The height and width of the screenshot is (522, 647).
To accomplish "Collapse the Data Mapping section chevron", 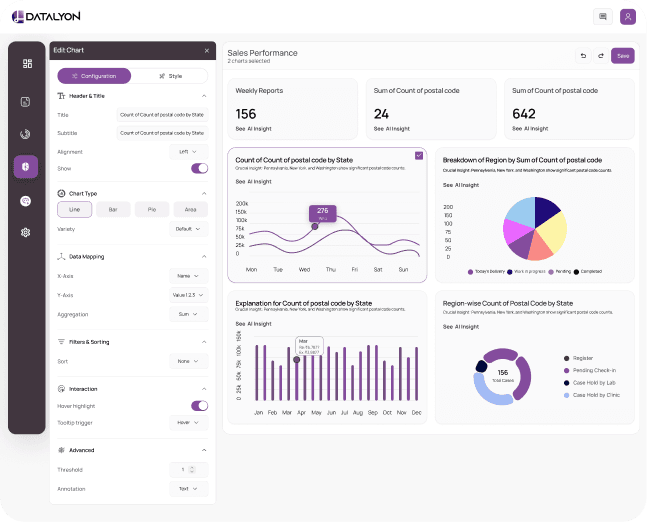I will click(x=204, y=256).
